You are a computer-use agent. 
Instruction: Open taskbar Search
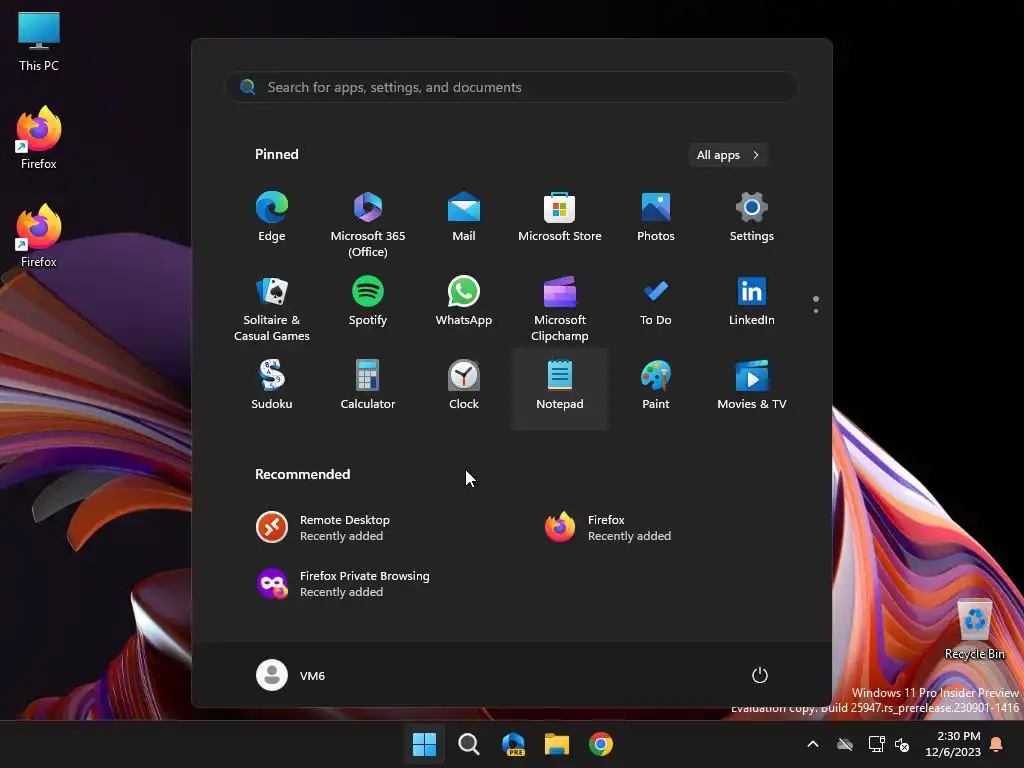coord(468,744)
